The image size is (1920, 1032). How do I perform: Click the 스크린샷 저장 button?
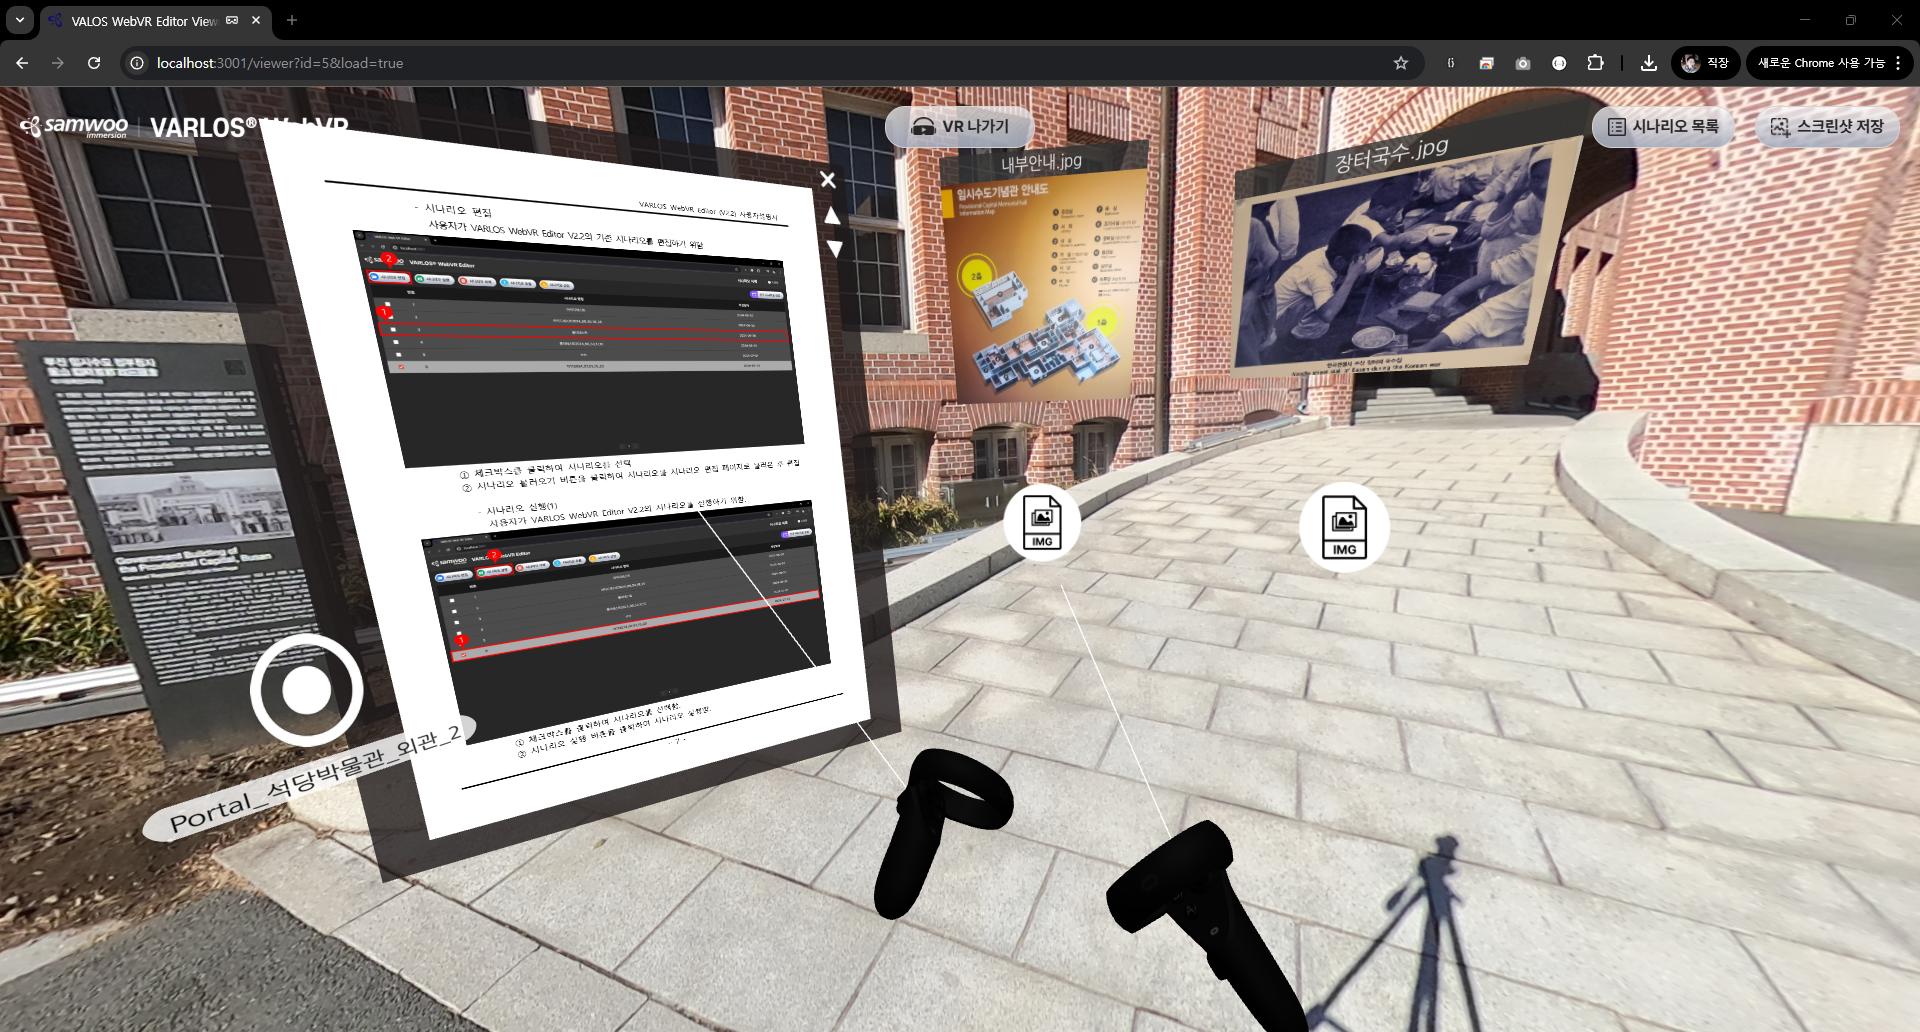pos(1827,127)
